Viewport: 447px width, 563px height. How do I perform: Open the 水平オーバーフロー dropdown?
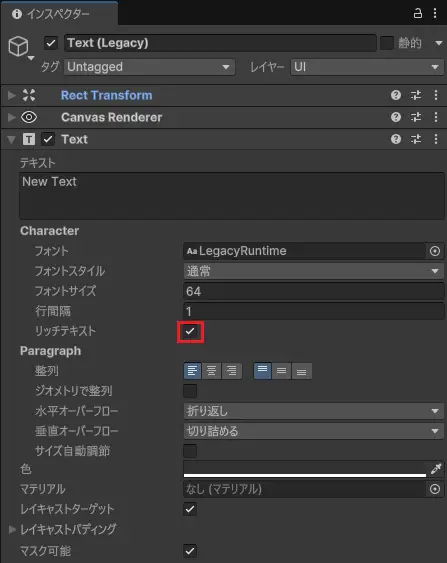pos(313,411)
